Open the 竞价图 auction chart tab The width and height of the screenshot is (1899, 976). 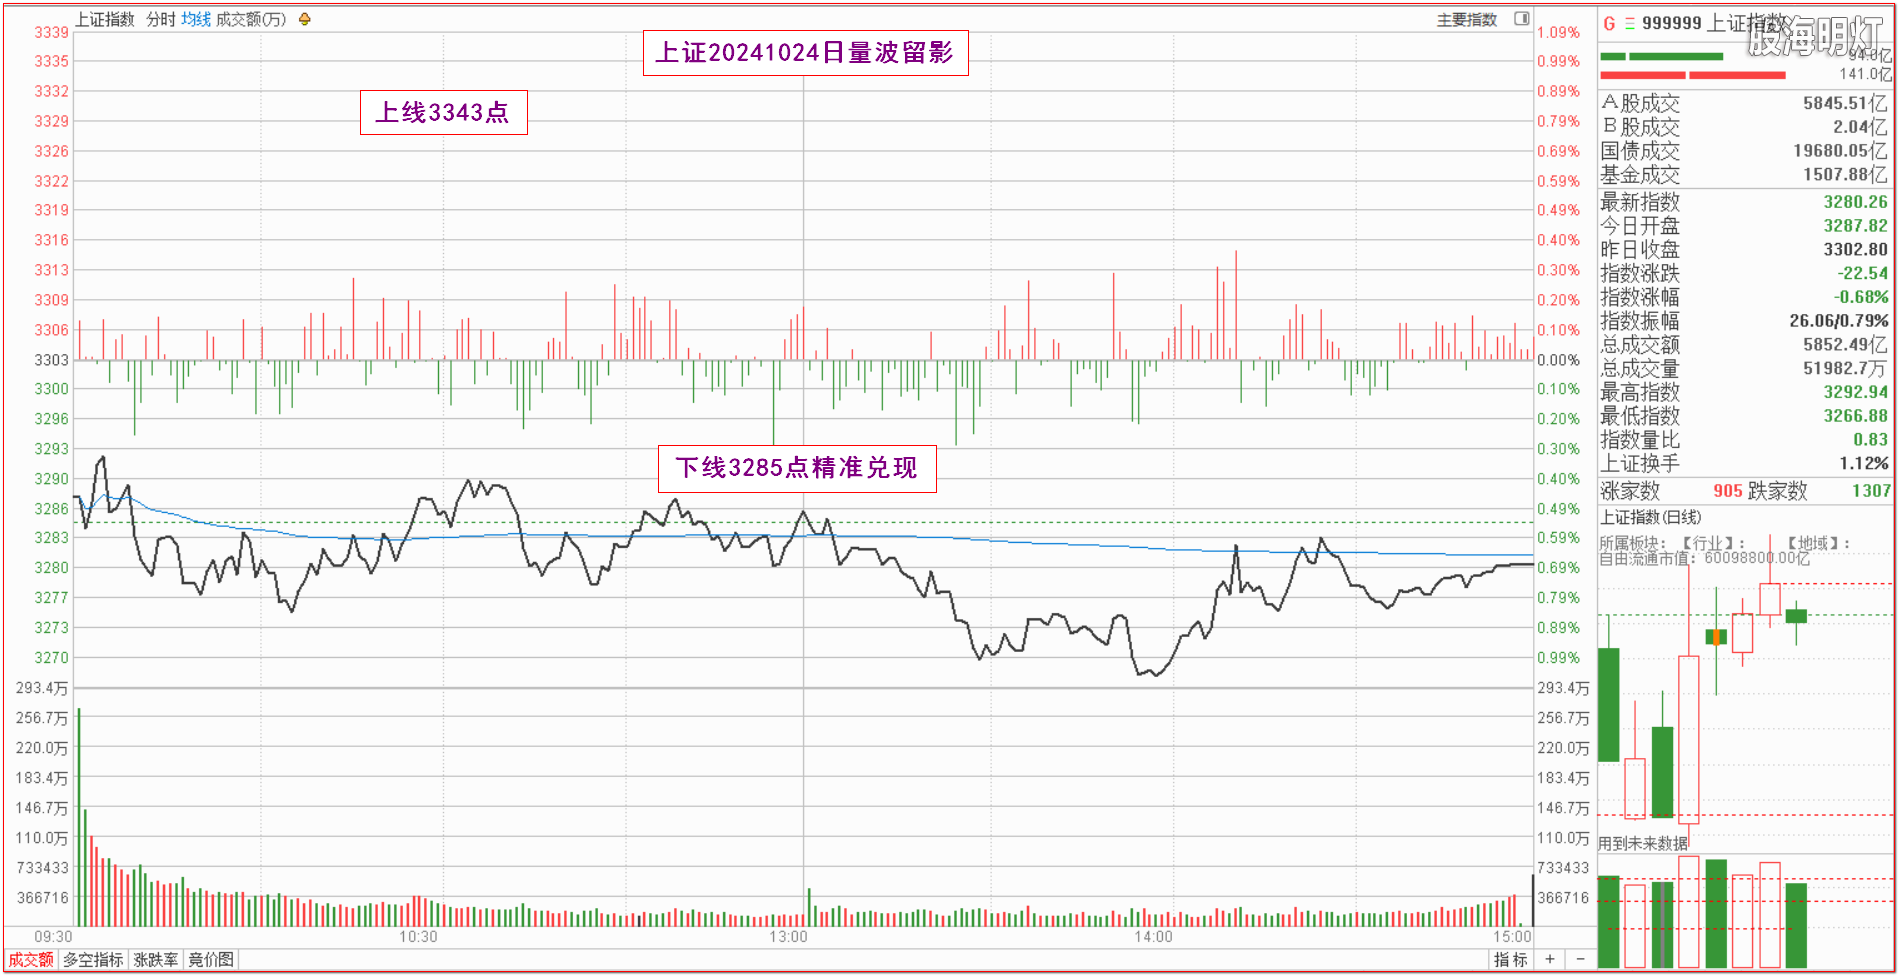tap(211, 959)
